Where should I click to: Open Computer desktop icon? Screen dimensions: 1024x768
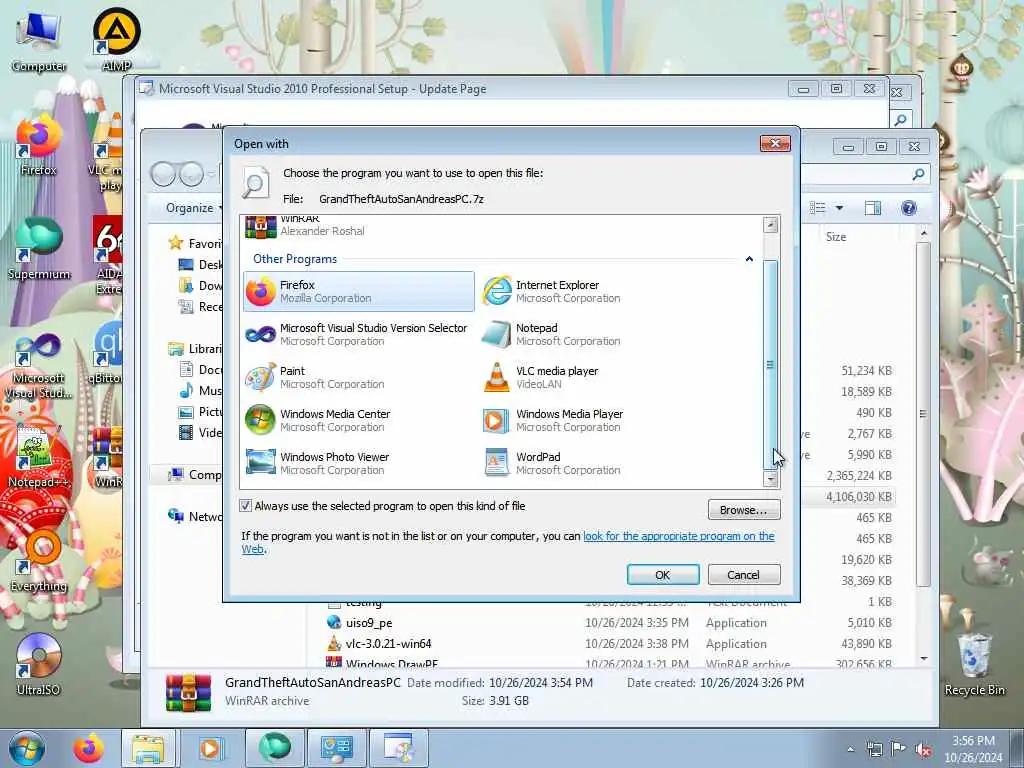pos(39,42)
